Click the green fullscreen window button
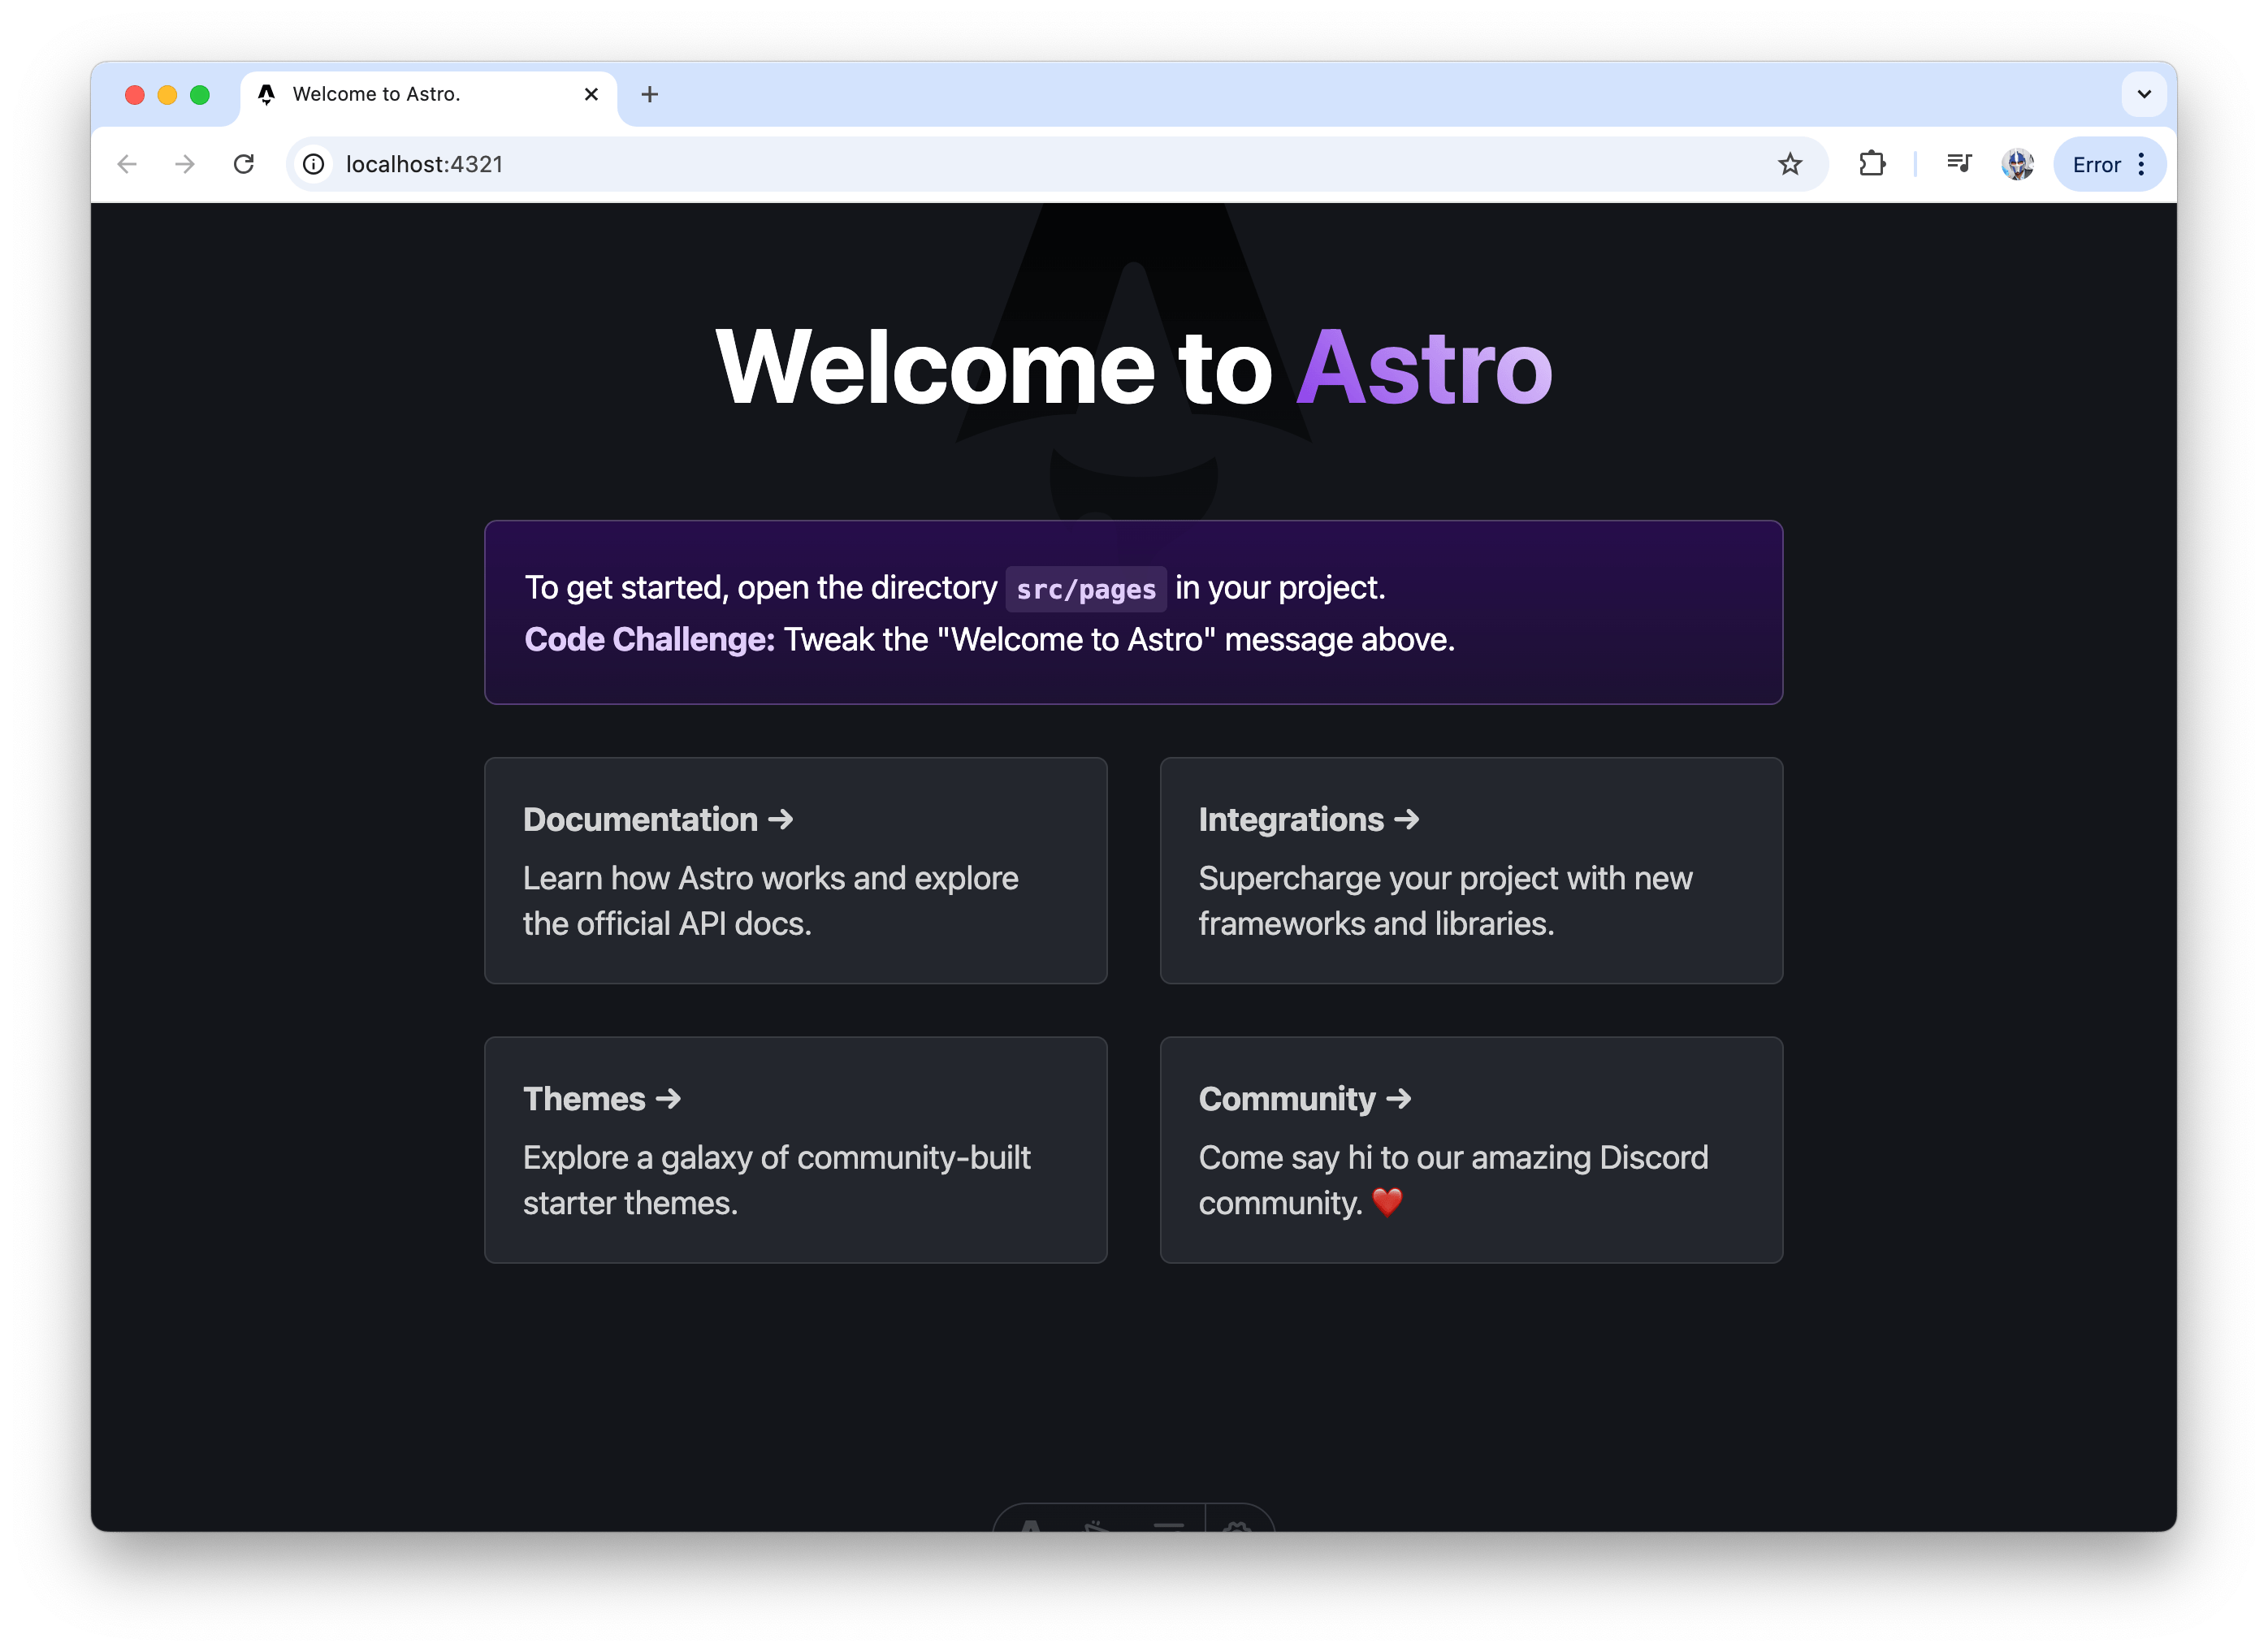 [200, 94]
